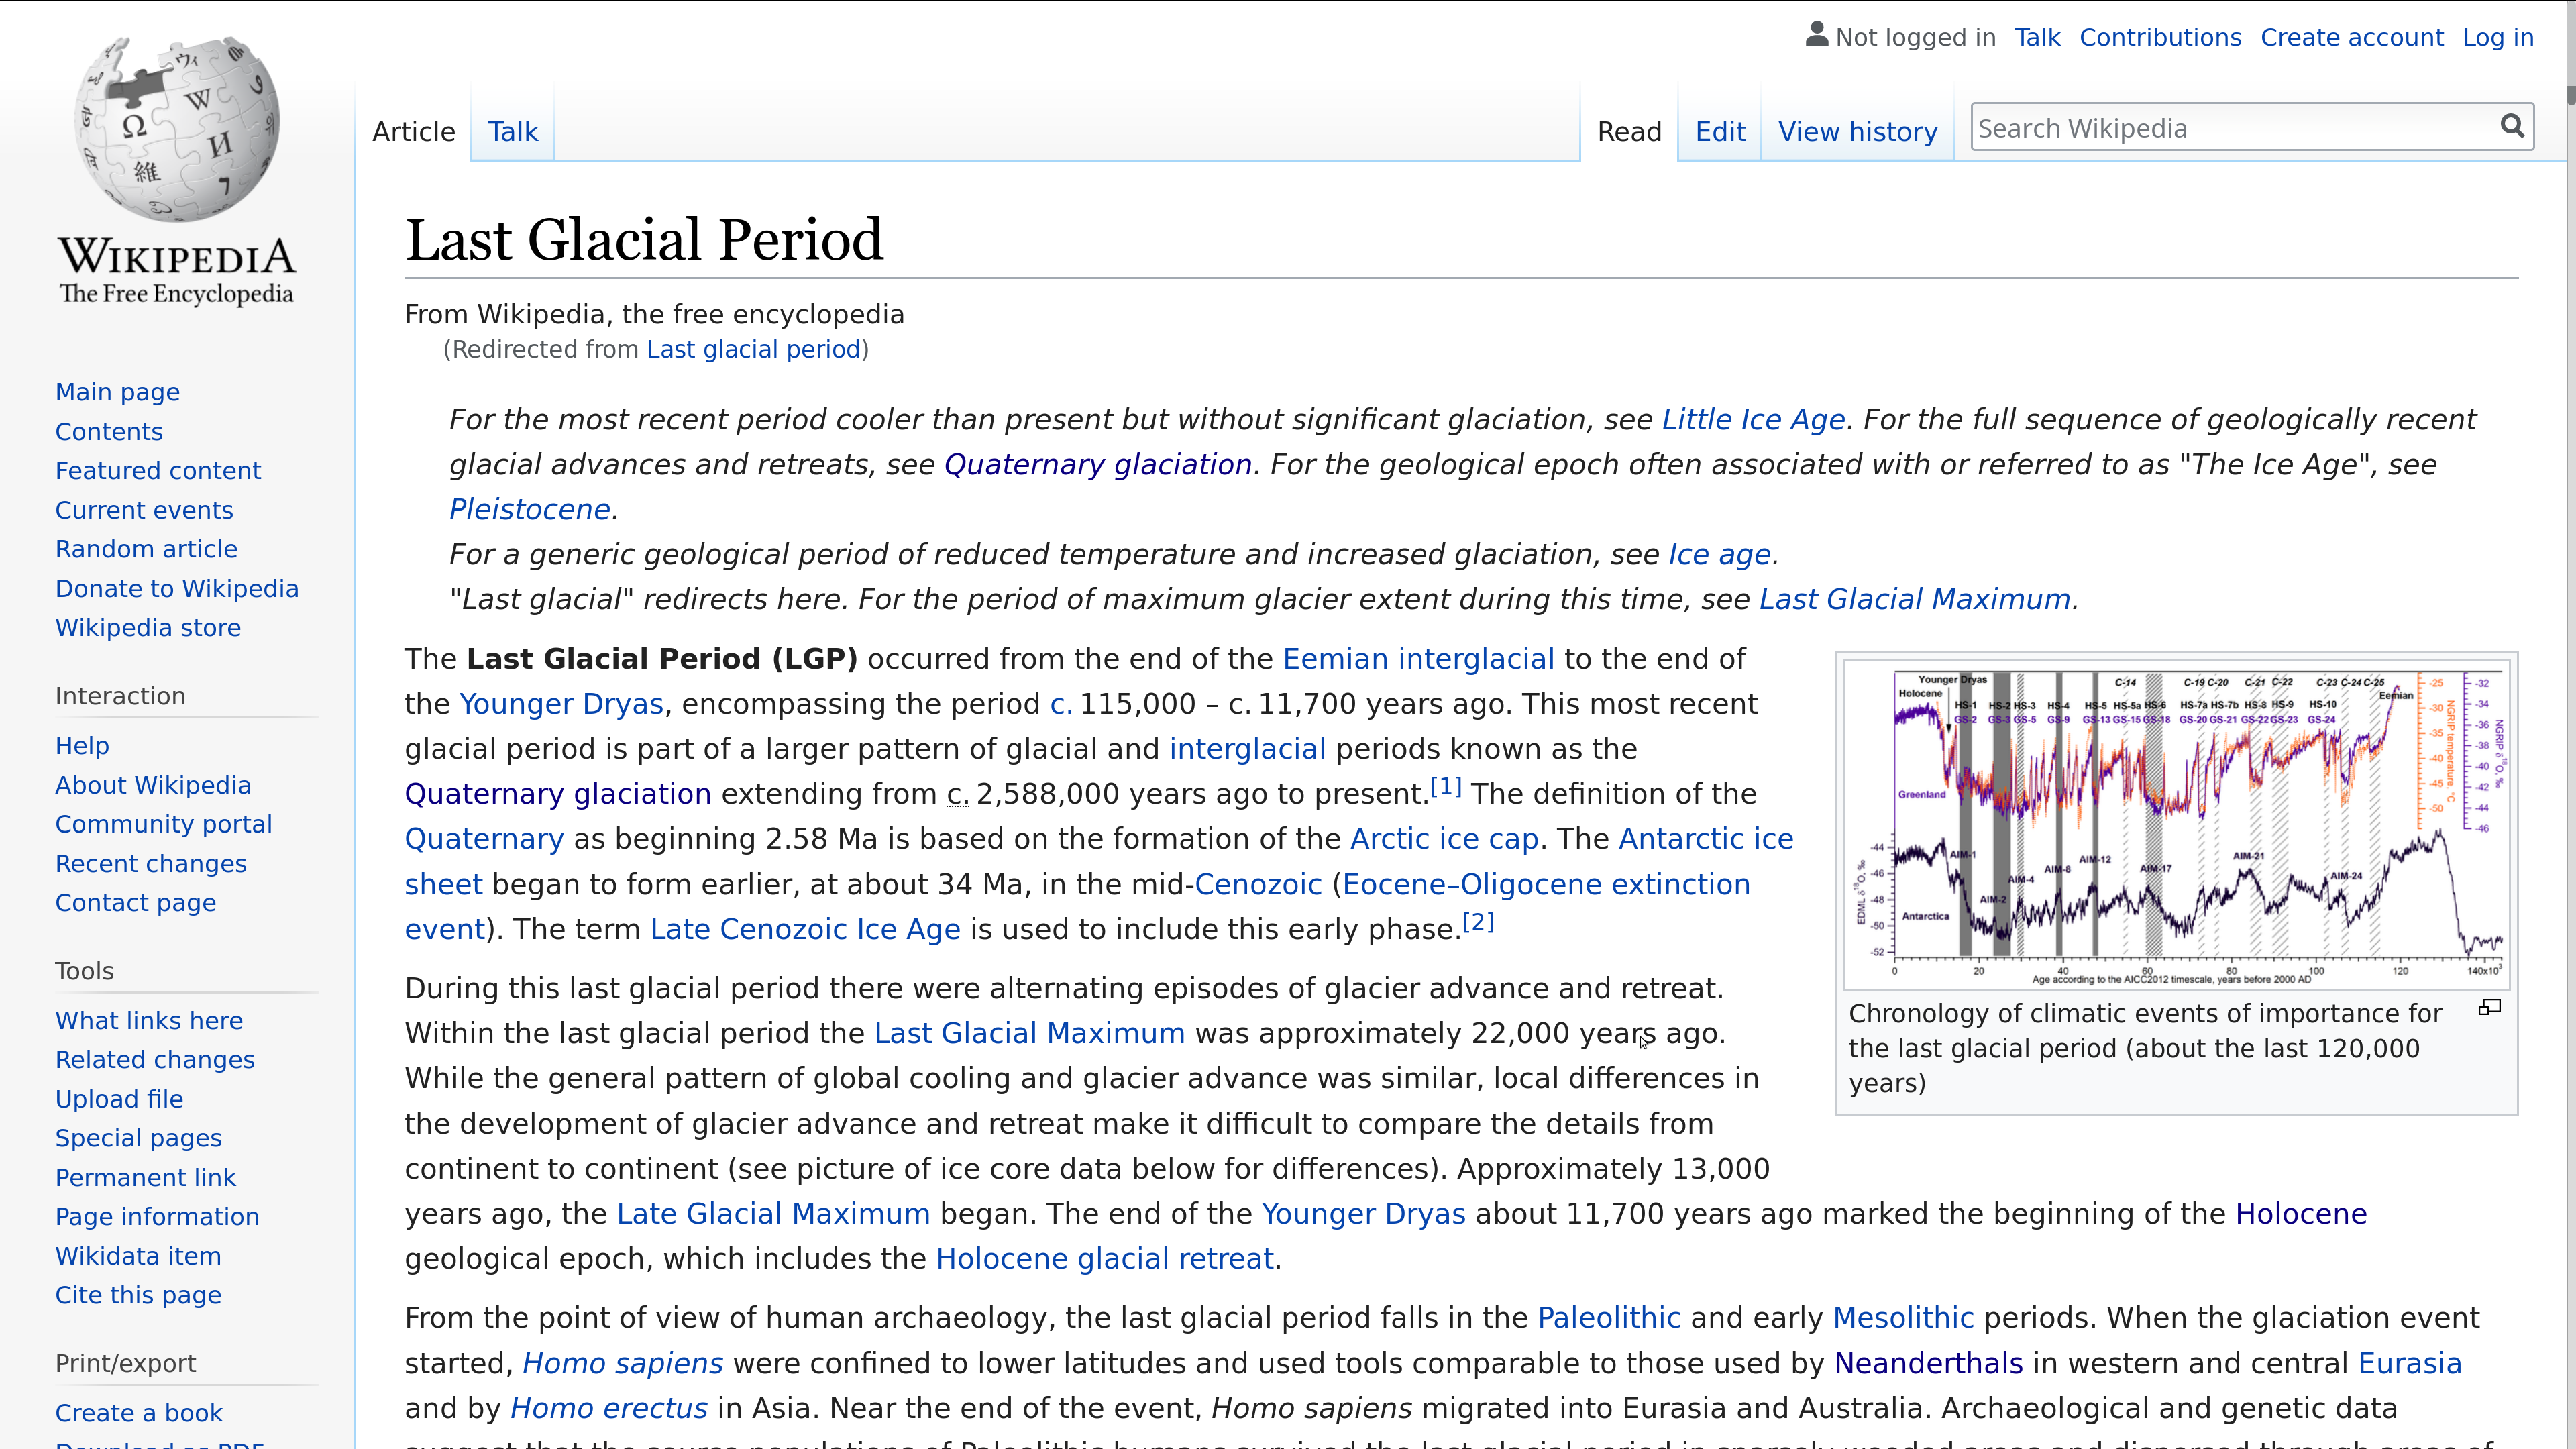This screenshot has height=1449, width=2576.
Task: Open Last Glacial Maximum in the hatnote
Action: point(1914,599)
